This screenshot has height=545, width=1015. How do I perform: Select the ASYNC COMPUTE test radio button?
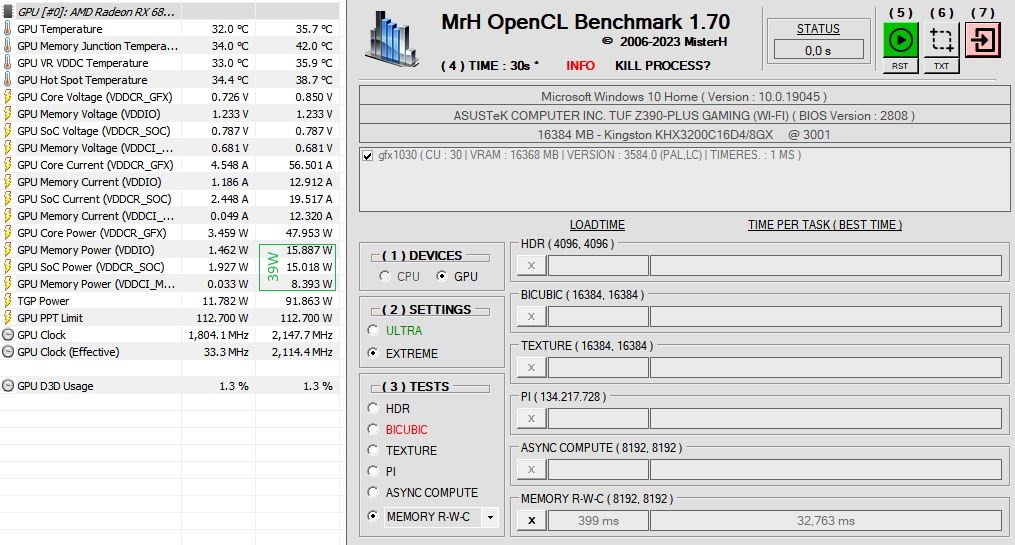point(373,492)
